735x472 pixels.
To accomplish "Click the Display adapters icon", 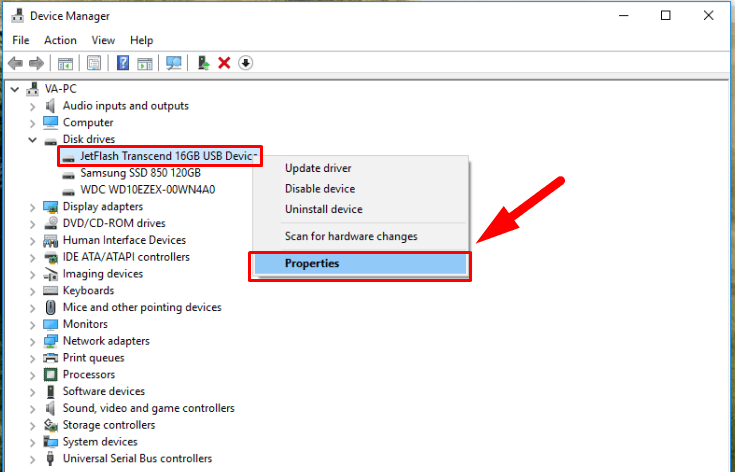I will 50,206.
